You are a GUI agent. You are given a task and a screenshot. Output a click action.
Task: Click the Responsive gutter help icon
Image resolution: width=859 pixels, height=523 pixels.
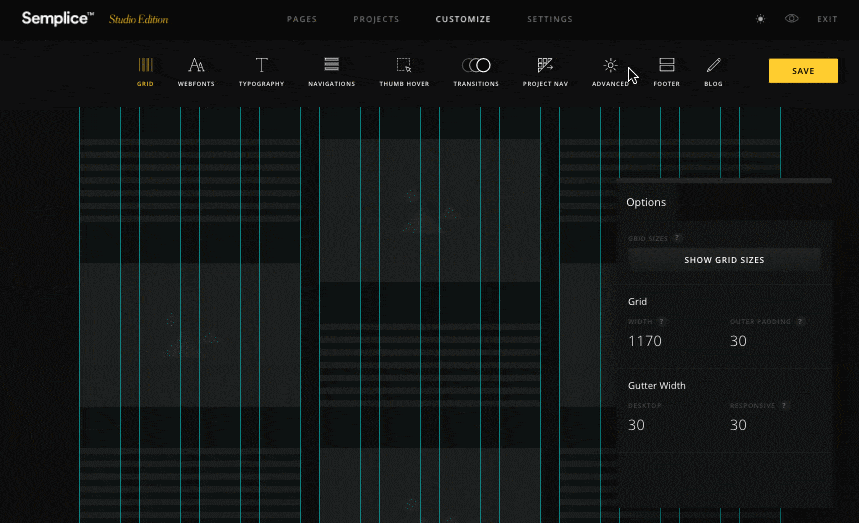pos(784,405)
